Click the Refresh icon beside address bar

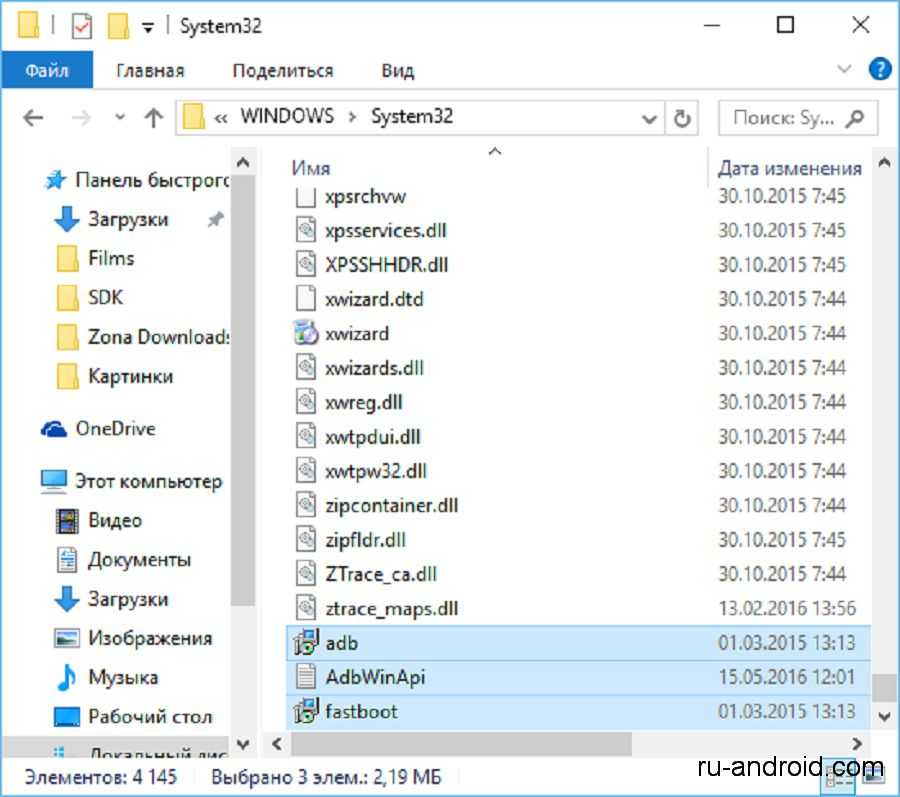click(683, 118)
